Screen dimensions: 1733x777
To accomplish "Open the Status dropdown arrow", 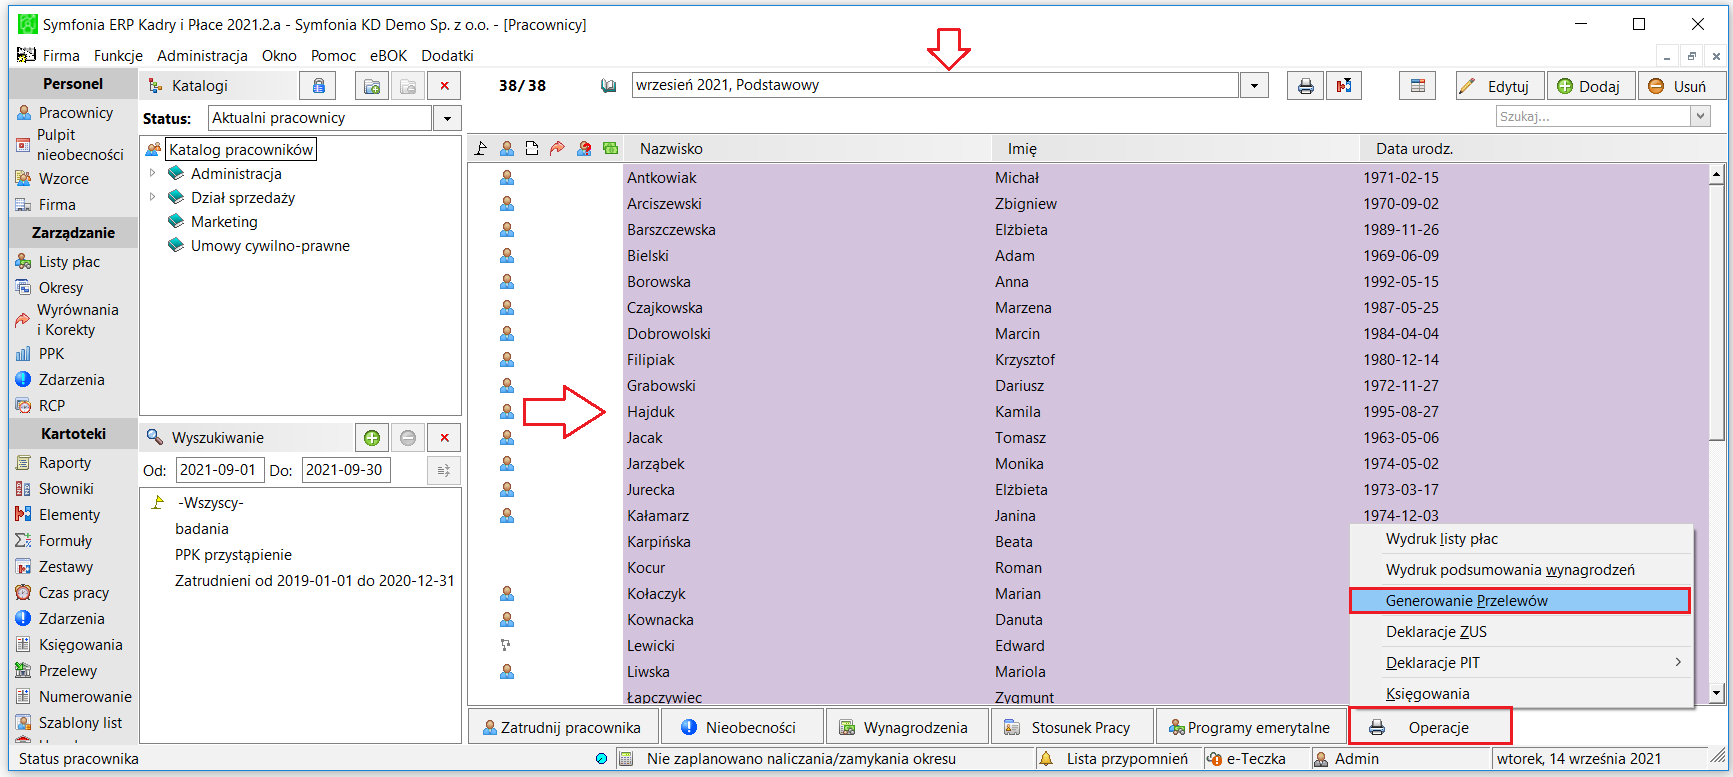I will [447, 118].
